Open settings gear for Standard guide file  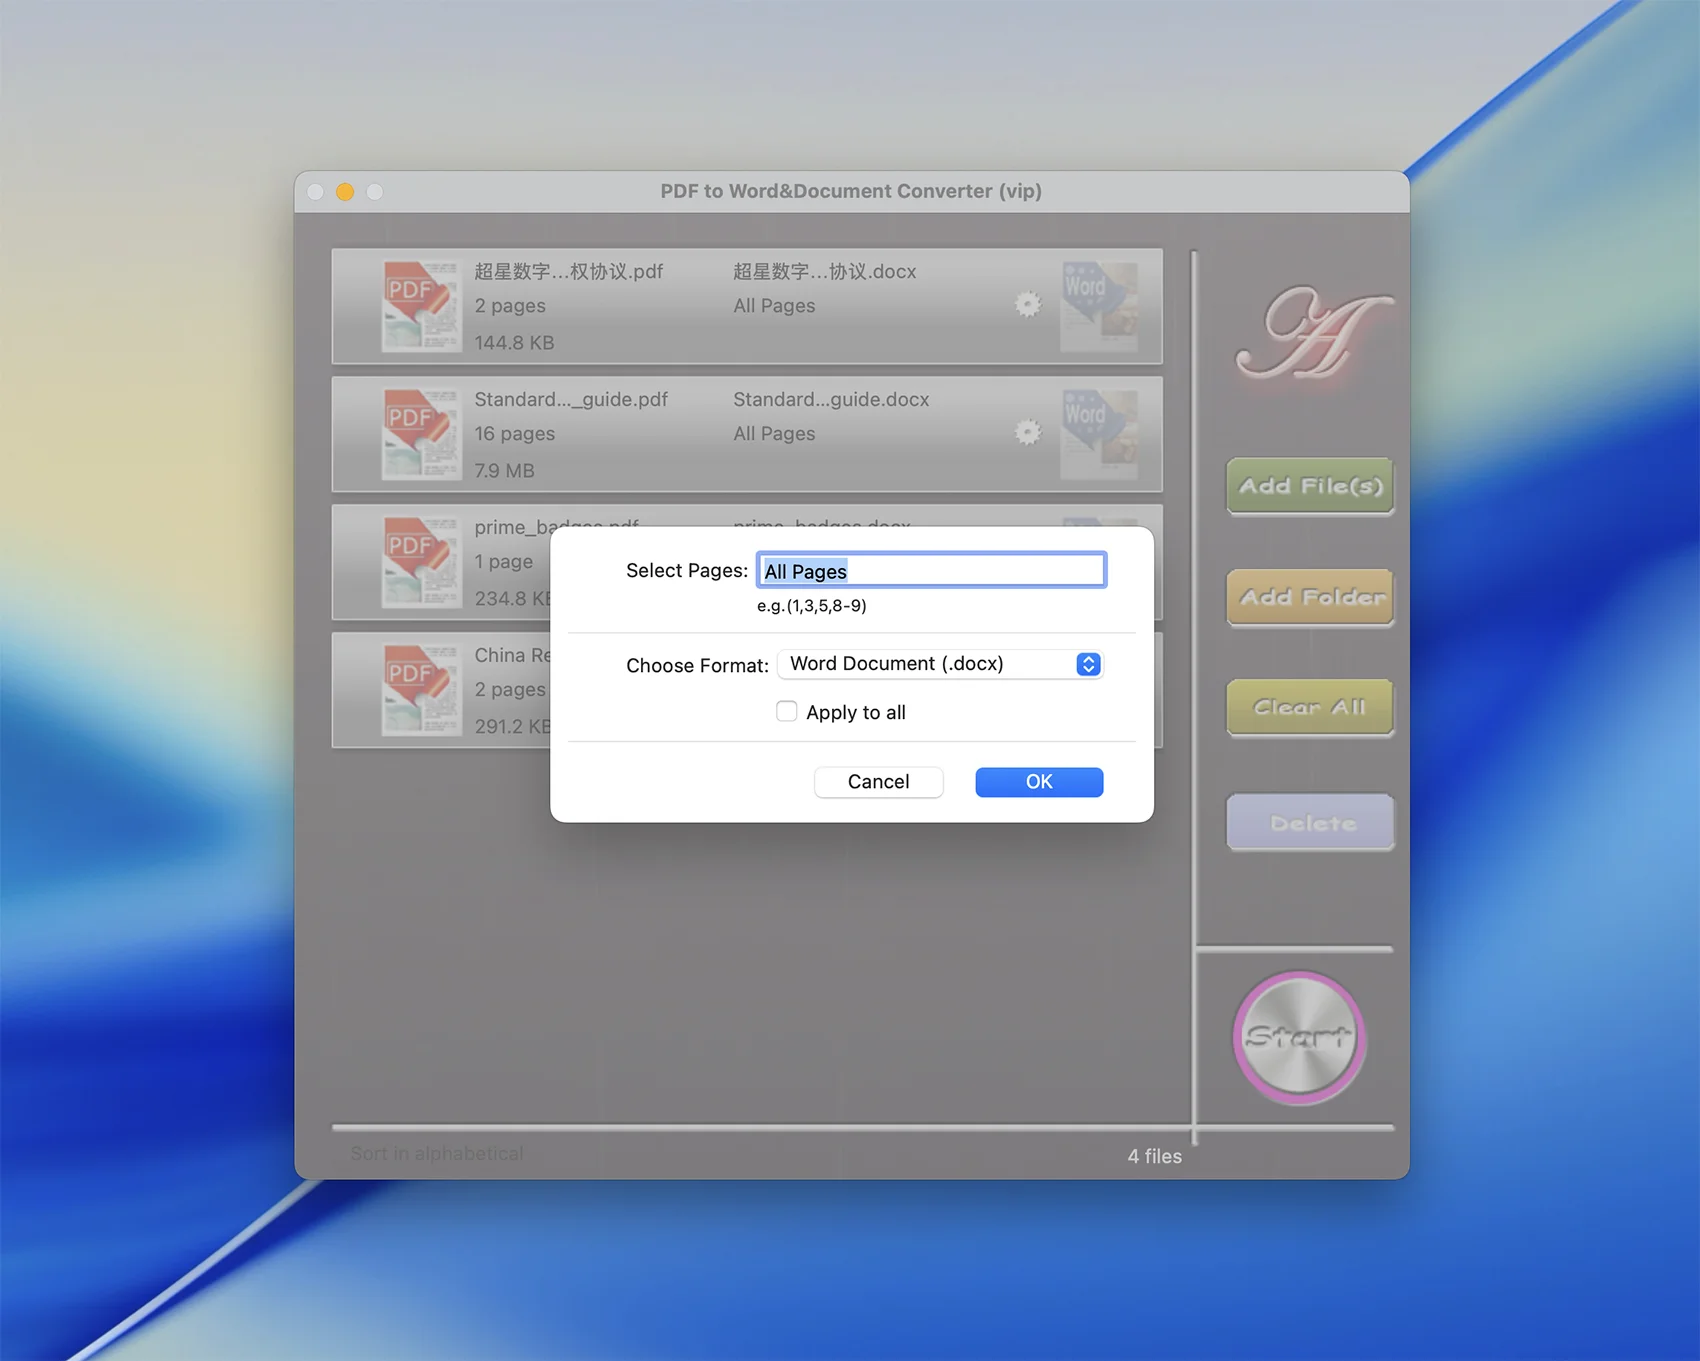pyautogui.click(x=1027, y=433)
